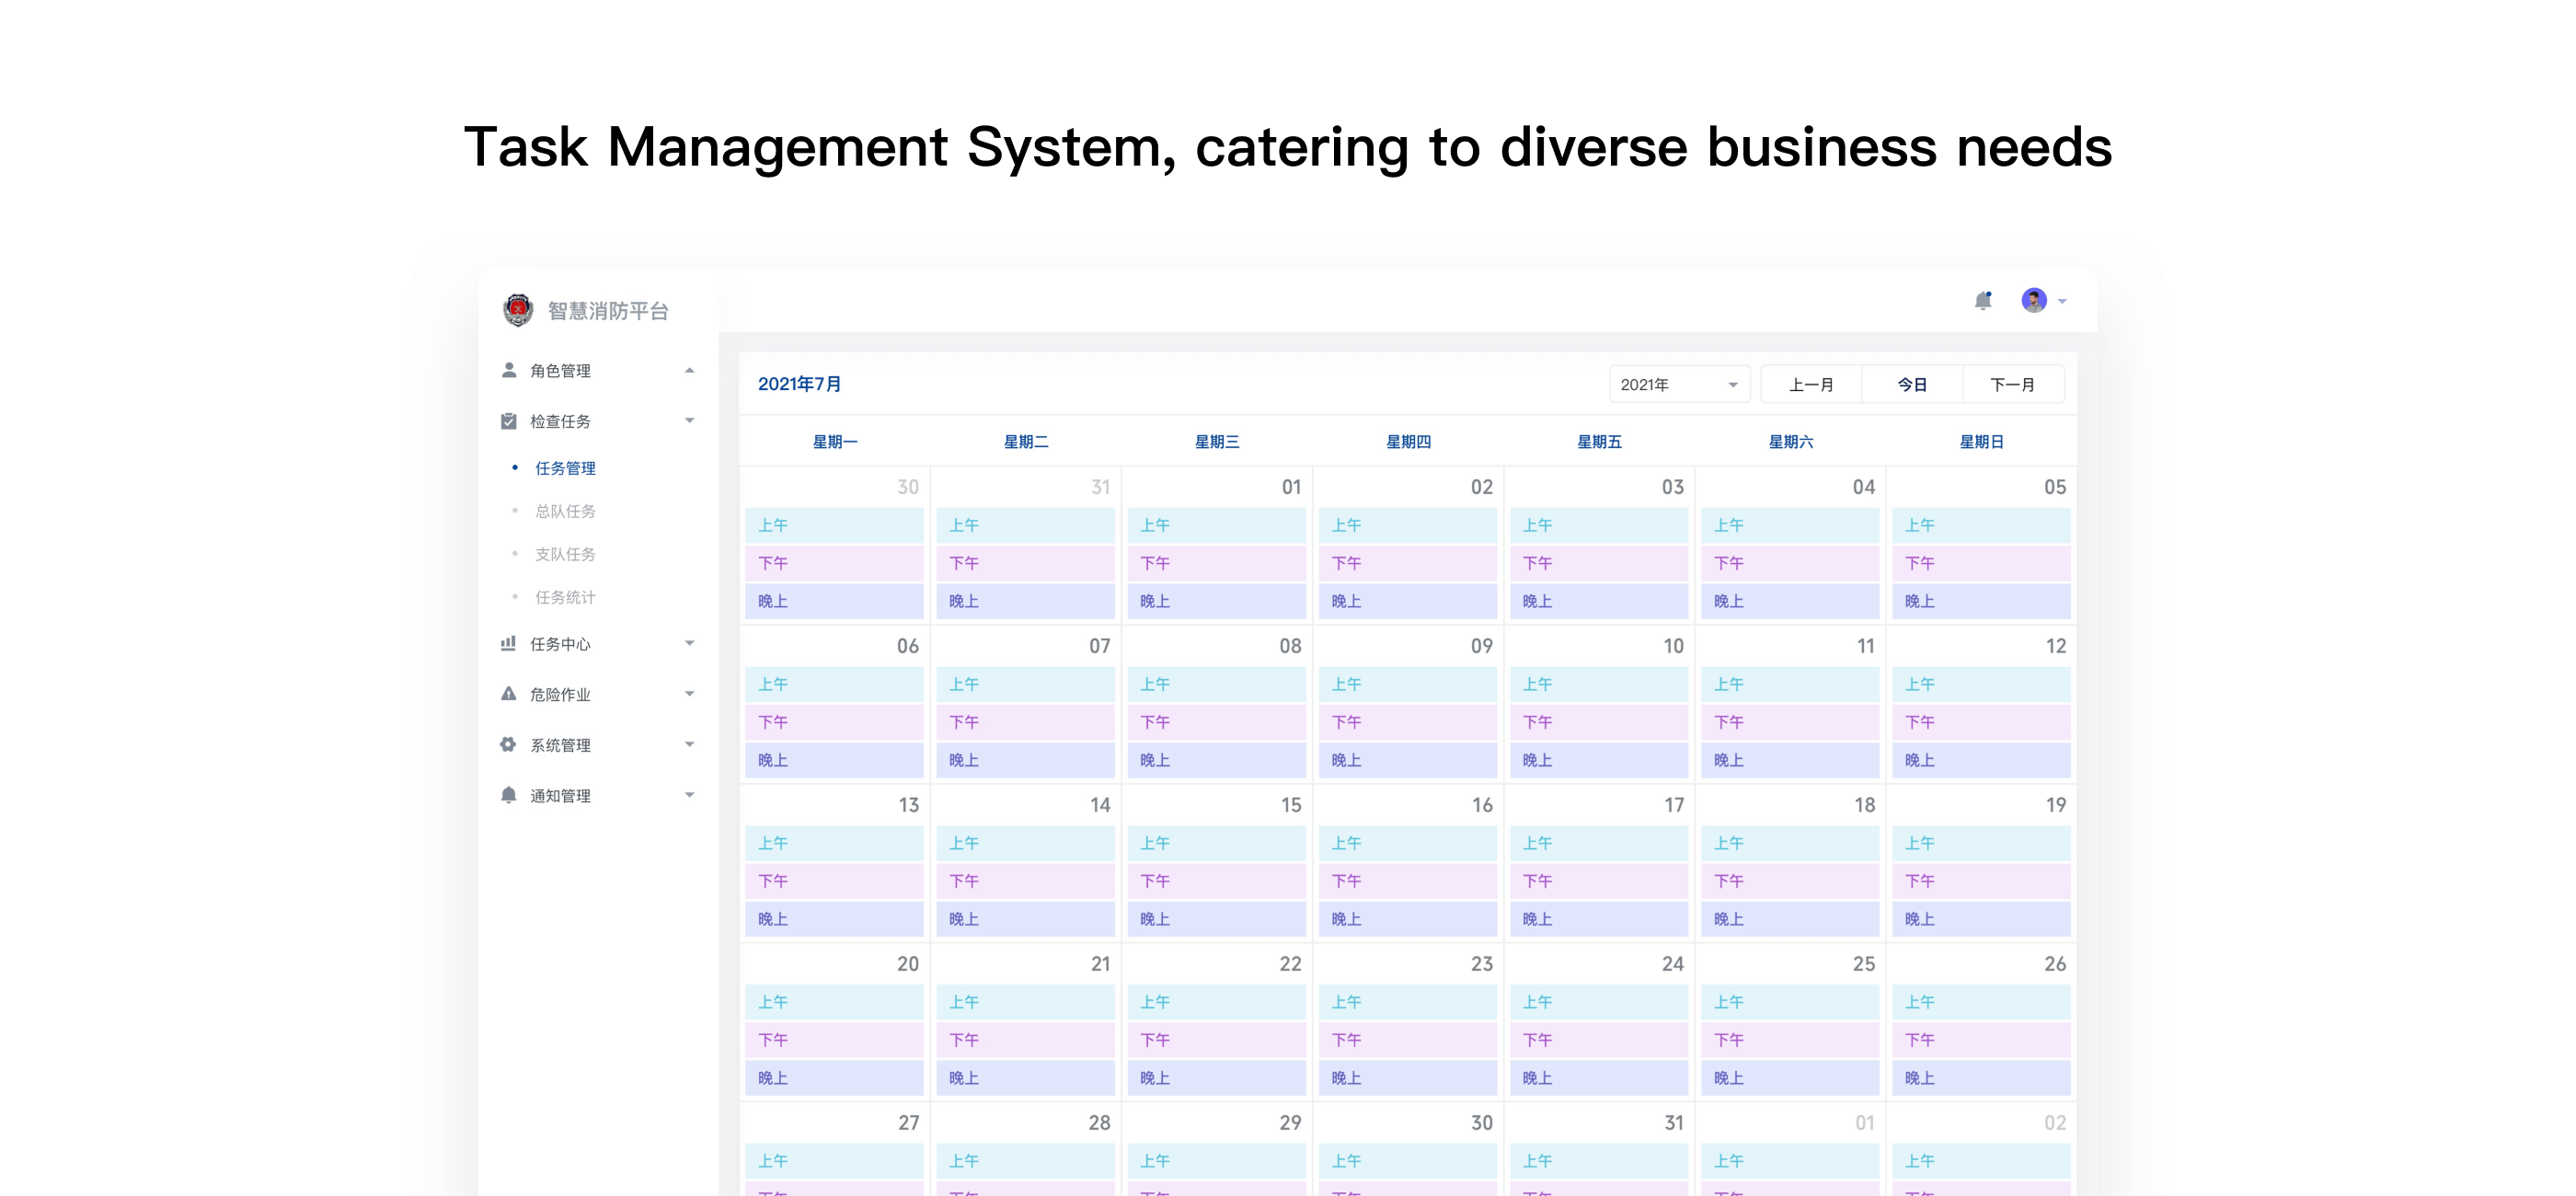Click the 智慧消防平台 logo emblem
Image resolution: width=2576 pixels, height=1196 pixels.
tap(518, 310)
